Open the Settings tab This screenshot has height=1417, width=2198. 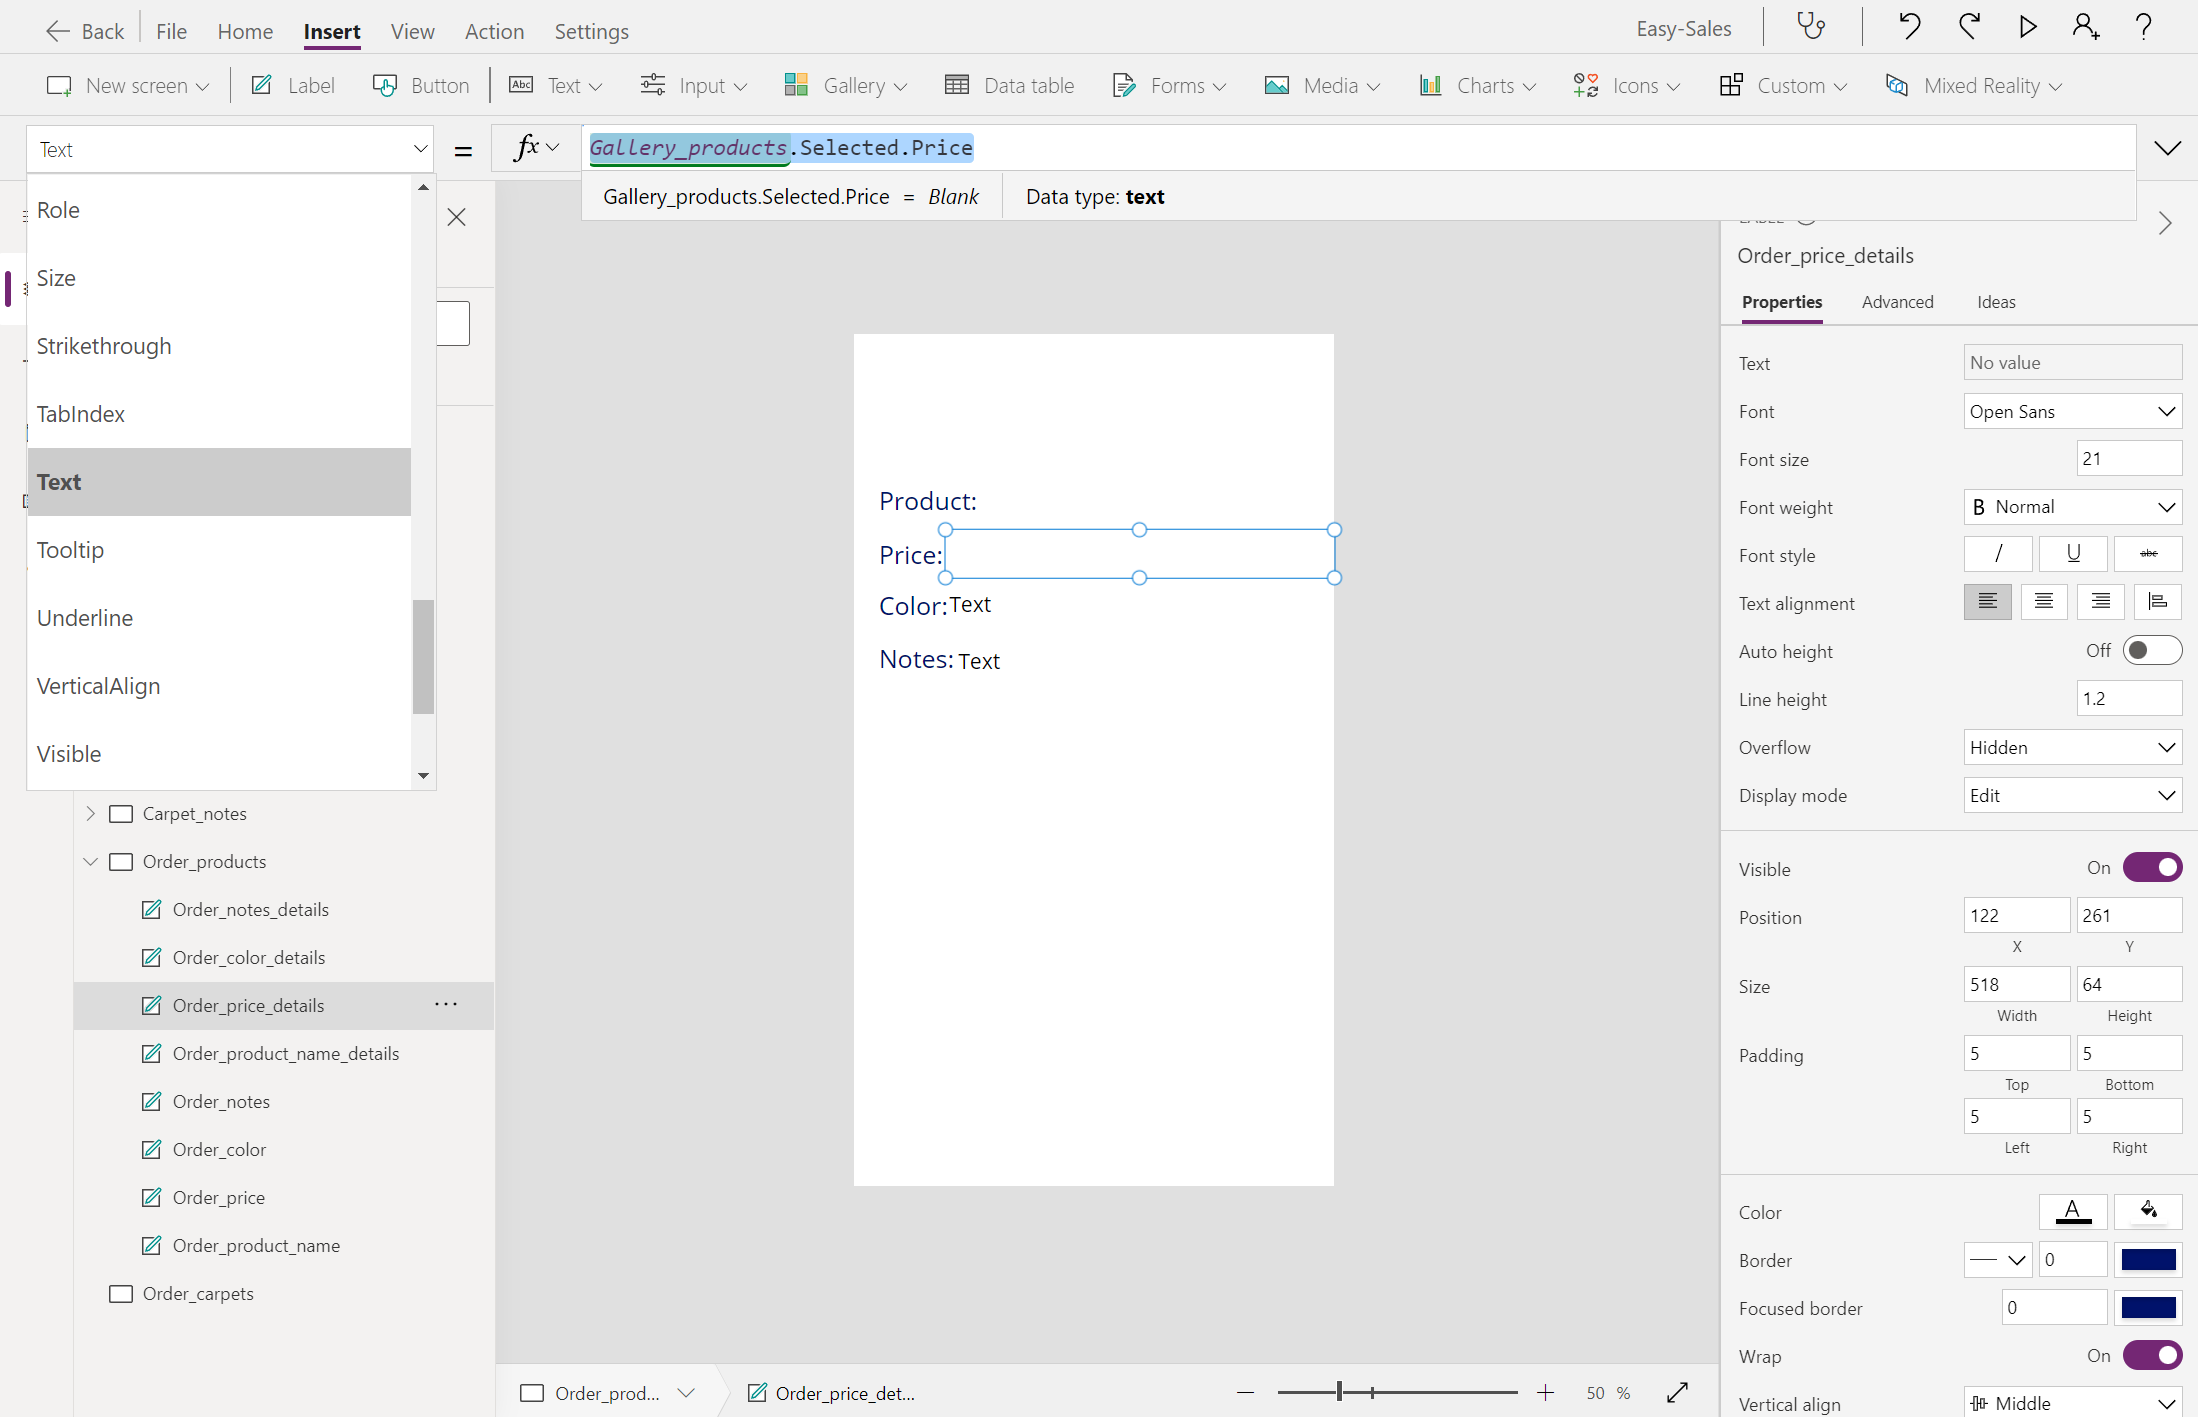pos(591,31)
